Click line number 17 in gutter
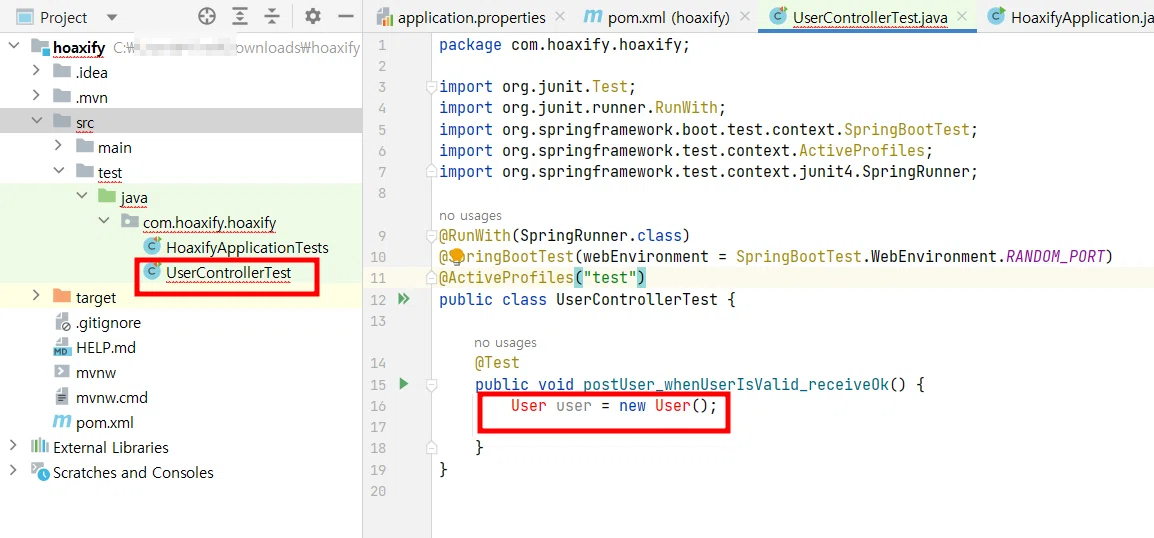The width and height of the screenshot is (1154, 538). pos(379,427)
